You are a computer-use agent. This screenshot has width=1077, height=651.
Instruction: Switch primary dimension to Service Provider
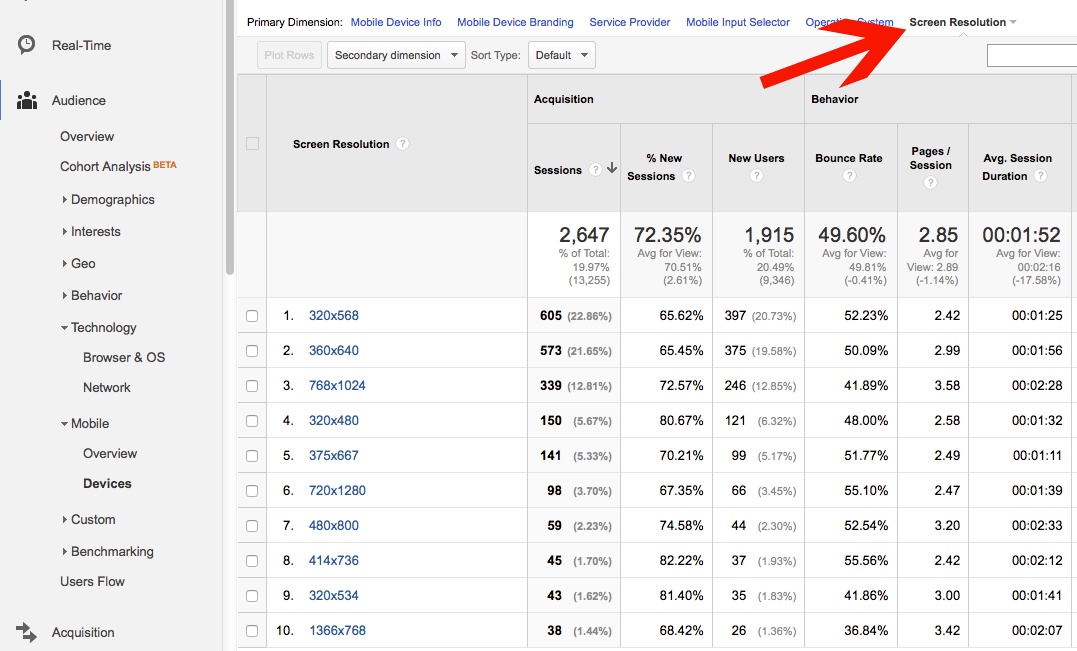[629, 22]
